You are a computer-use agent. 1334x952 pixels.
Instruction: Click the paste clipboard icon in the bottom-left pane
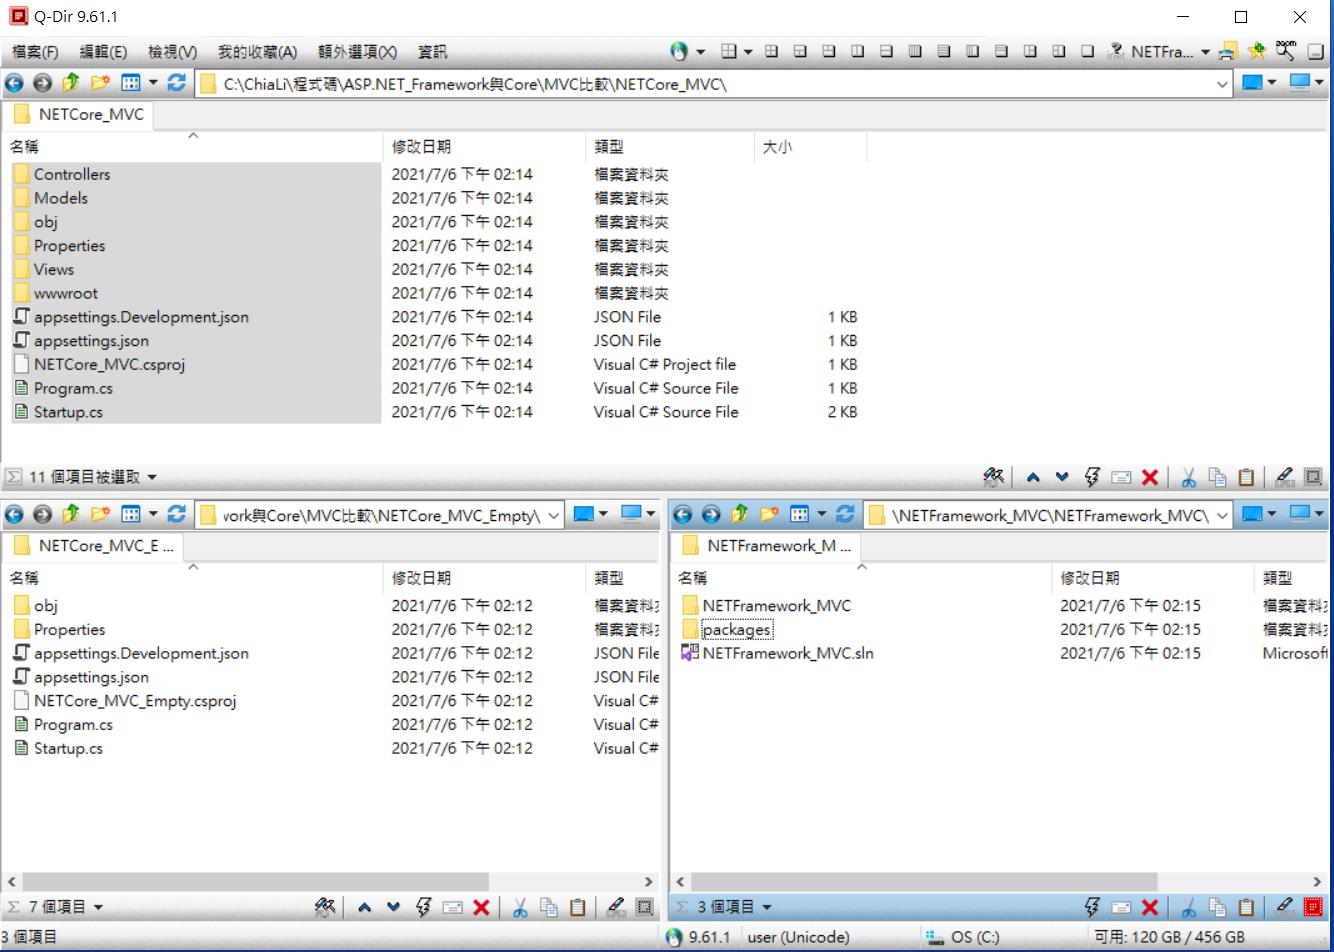click(577, 907)
